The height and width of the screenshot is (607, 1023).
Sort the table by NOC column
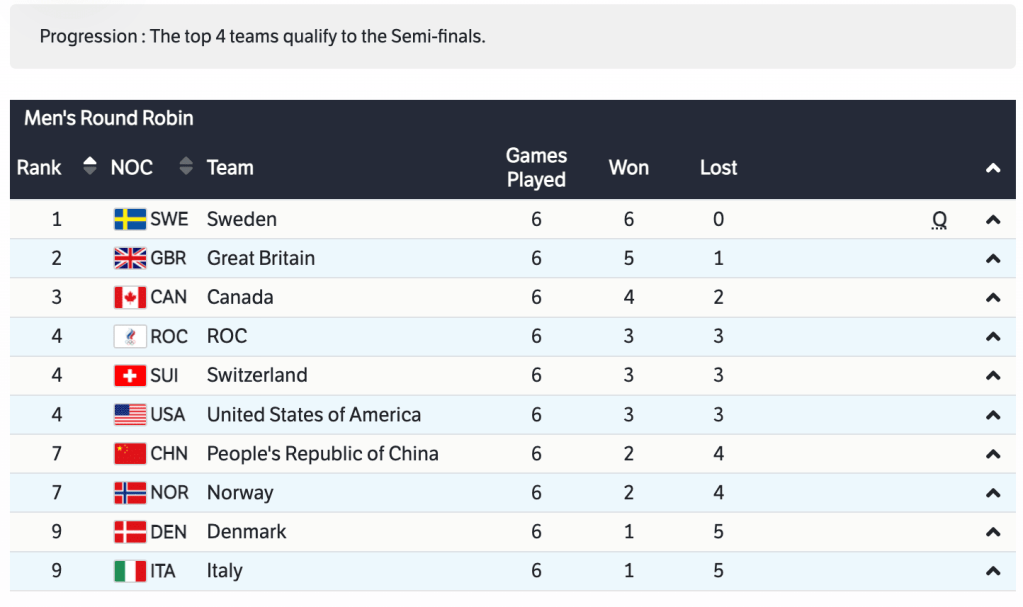point(186,167)
